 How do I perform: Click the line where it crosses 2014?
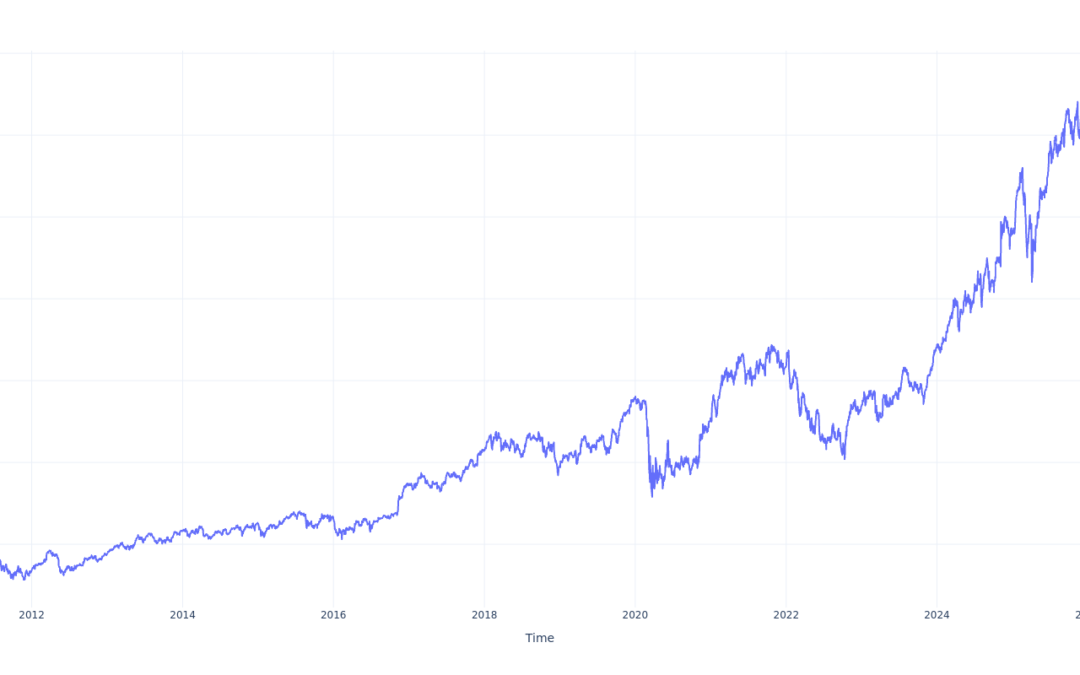(x=182, y=533)
